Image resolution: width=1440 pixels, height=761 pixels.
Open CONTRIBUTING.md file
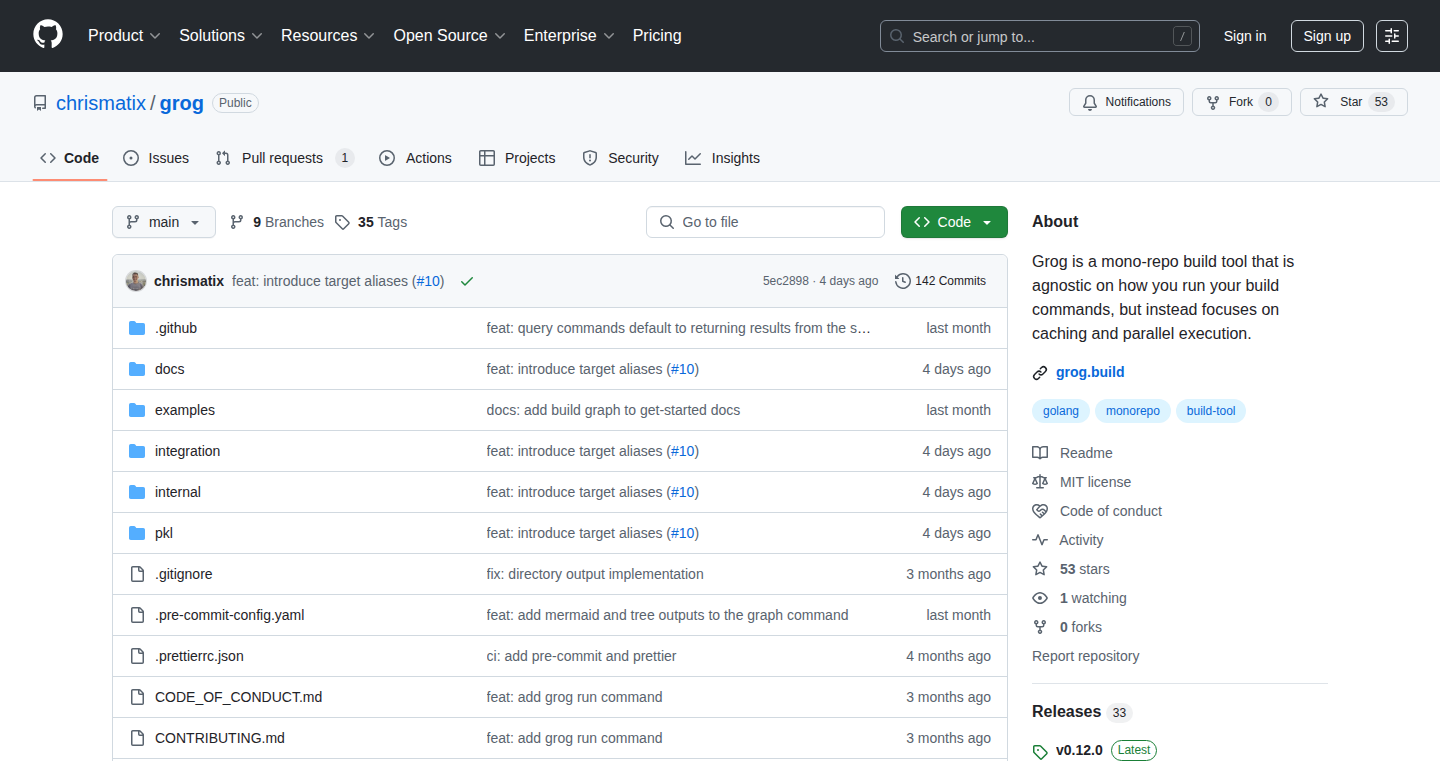coord(220,738)
